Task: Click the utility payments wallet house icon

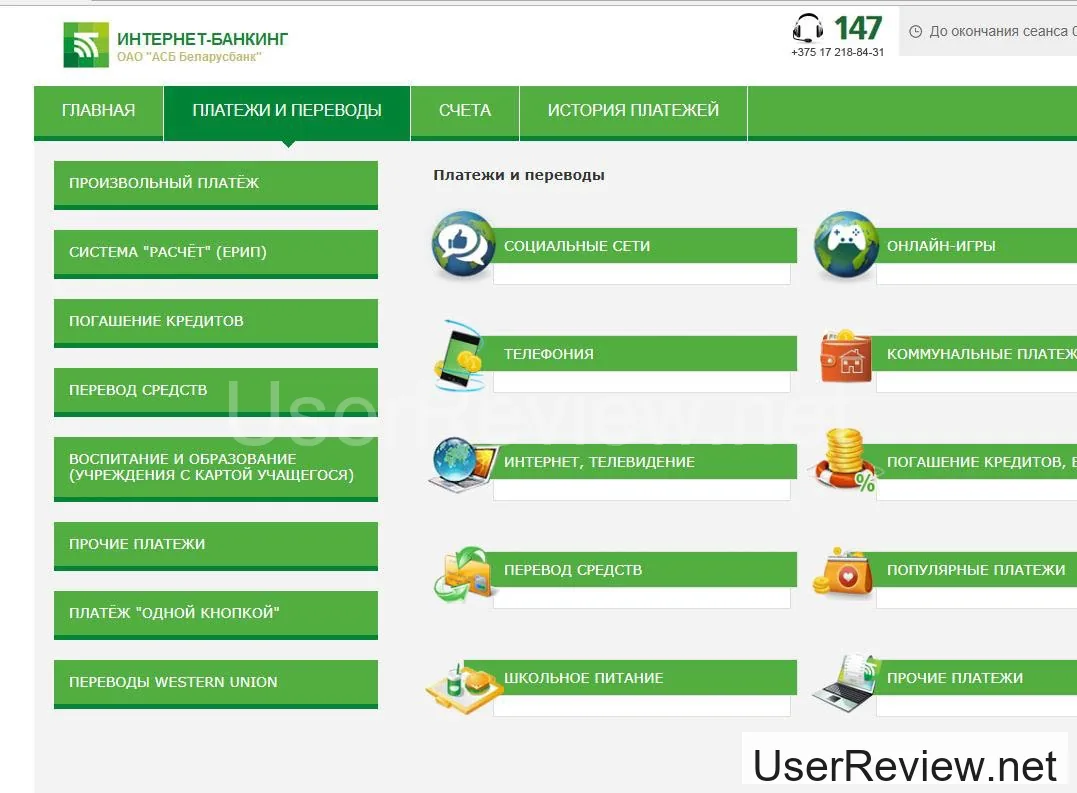Action: pos(845,357)
